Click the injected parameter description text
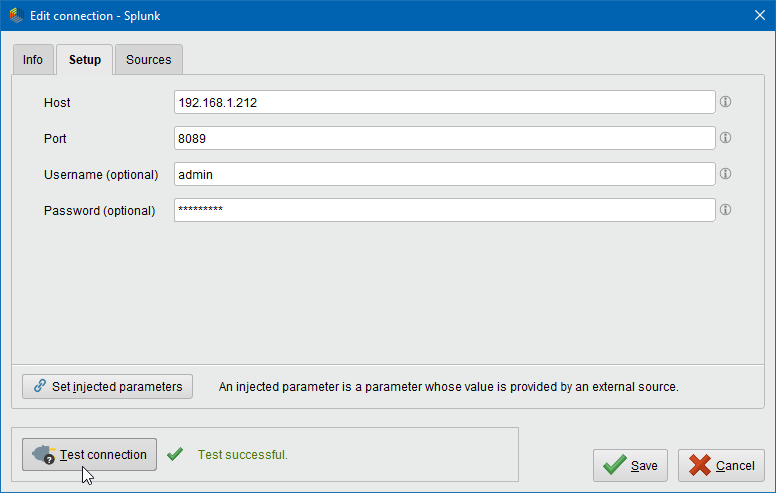 click(x=448, y=386)
